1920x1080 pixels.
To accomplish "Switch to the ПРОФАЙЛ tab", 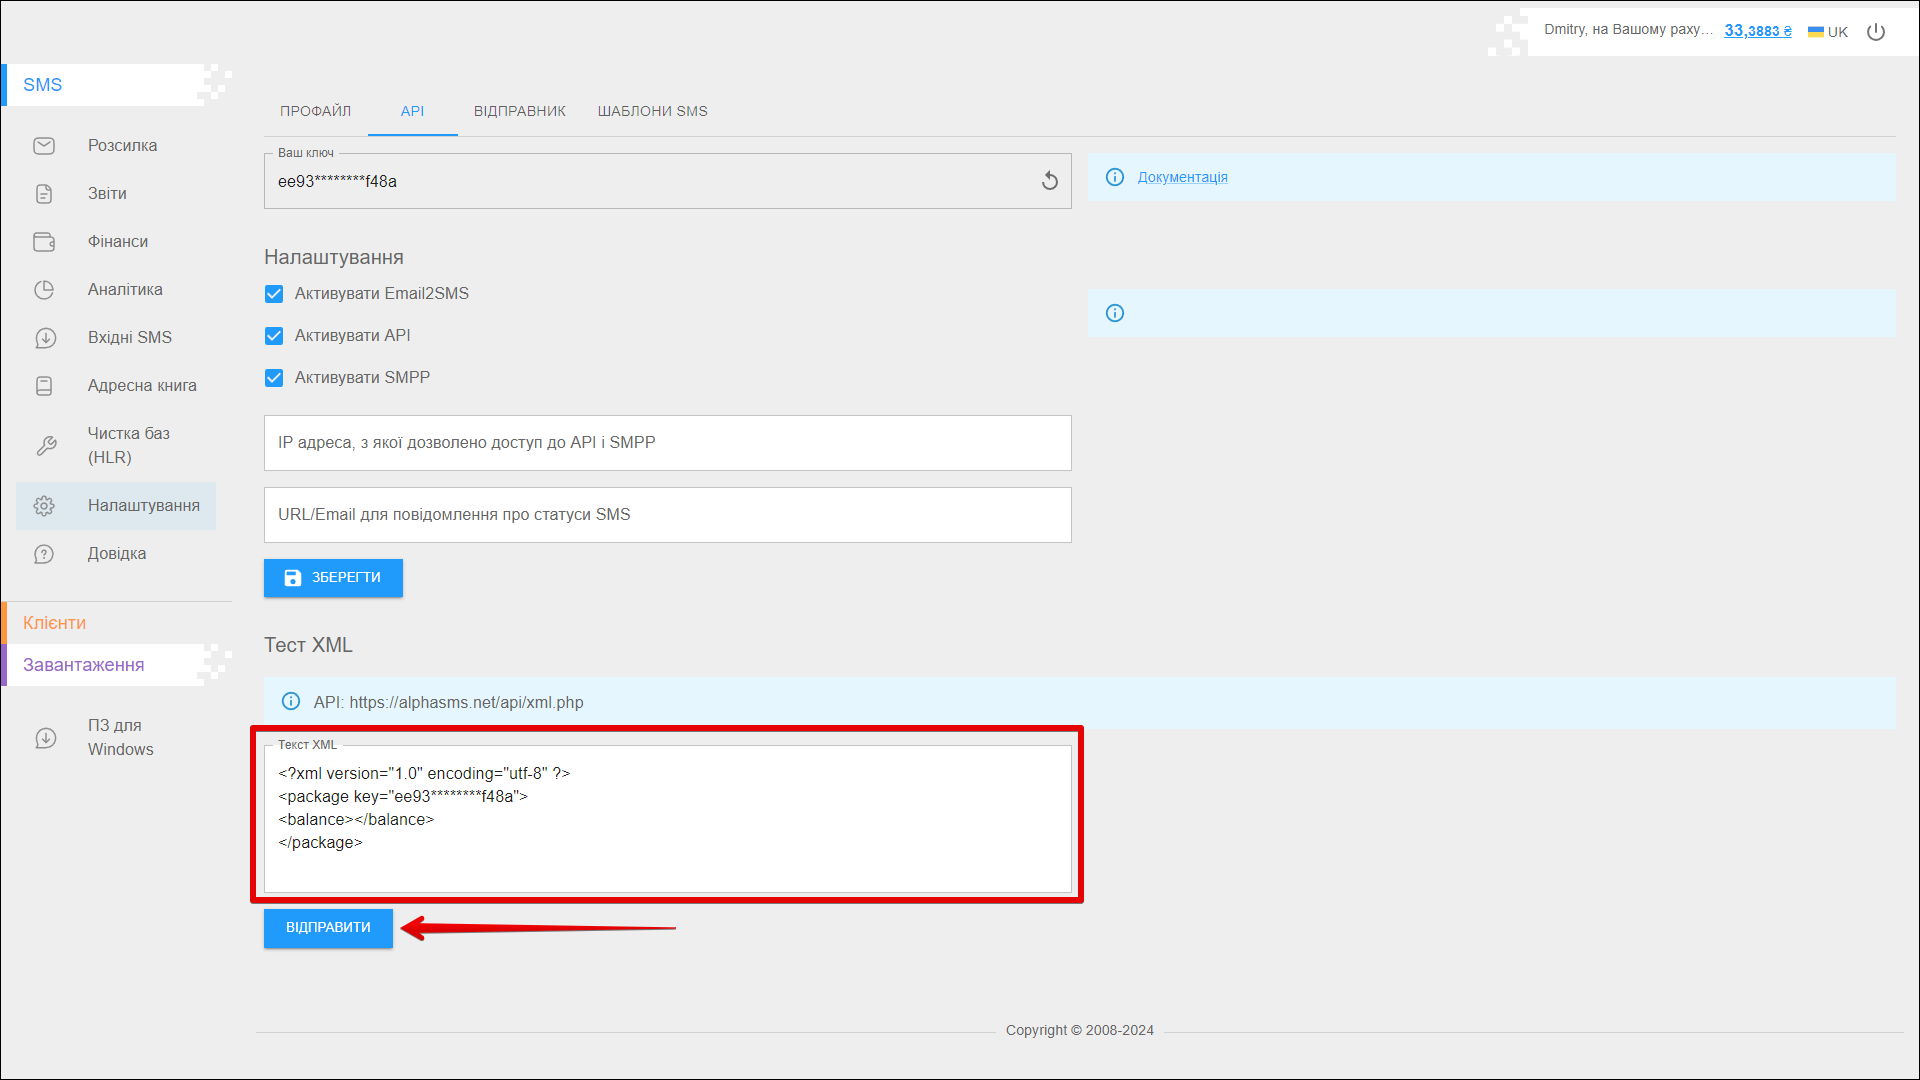I will click(x=315, y=111).
